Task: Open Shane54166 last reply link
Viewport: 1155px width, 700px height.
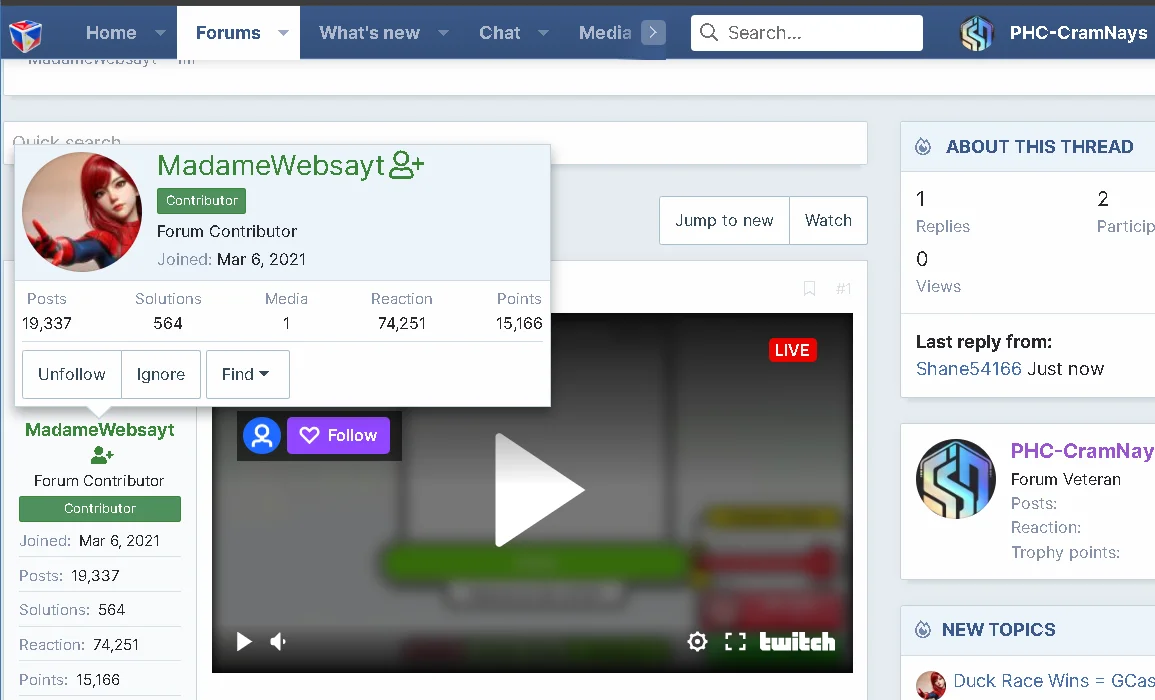Action: point(969,368)
